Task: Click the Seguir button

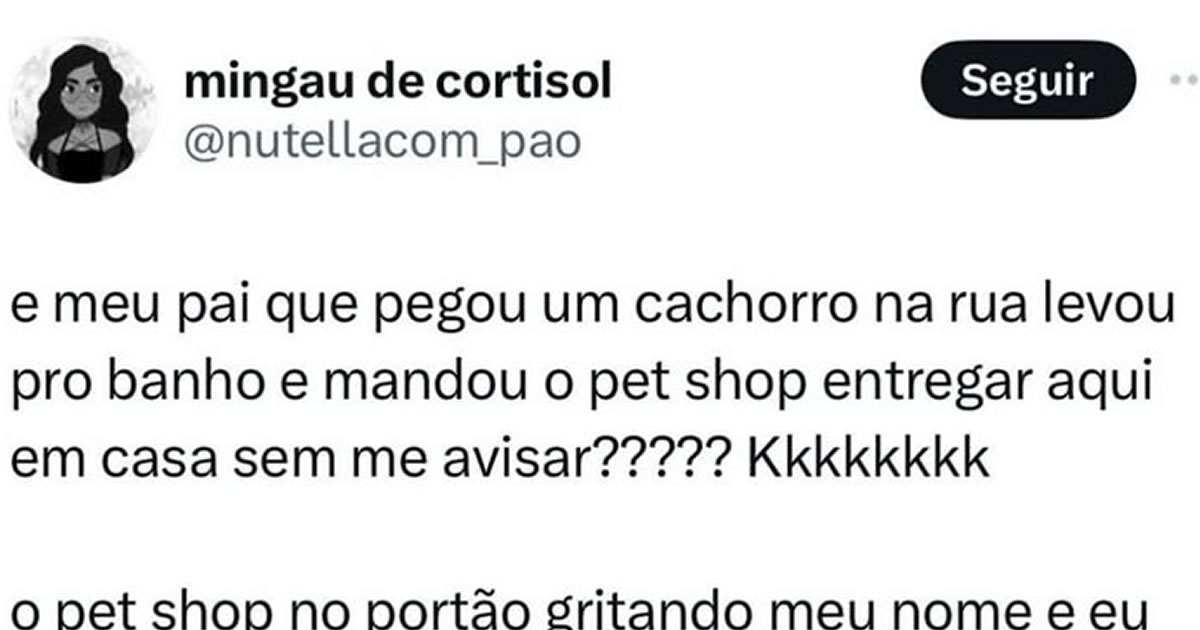Action: pyautogui.click(x=1027, y=80)
